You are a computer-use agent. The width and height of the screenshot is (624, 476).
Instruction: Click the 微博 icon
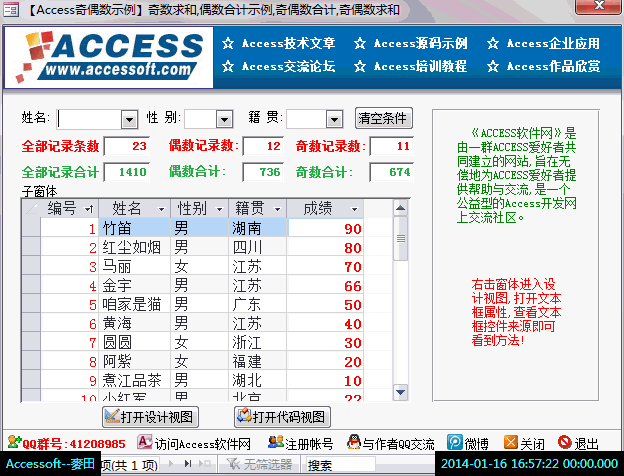(x=455, y=442)
